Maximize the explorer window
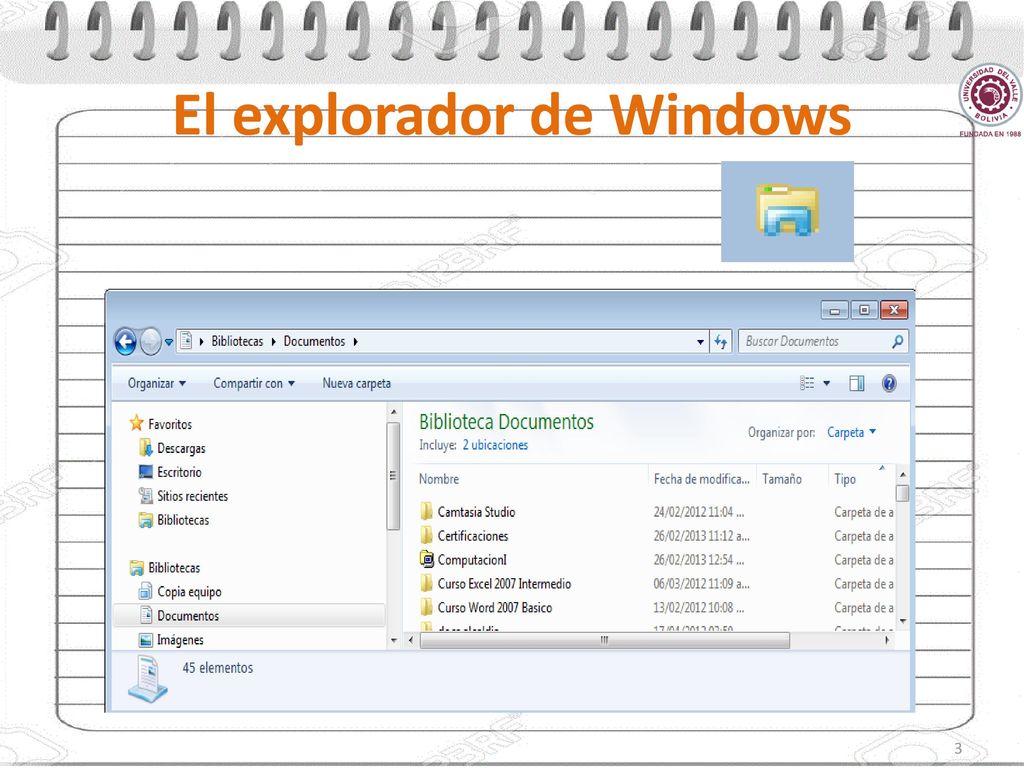Image resolution: width=1024 pixels, height=768 pixels. pyautogui.click(x=864, y=310)
